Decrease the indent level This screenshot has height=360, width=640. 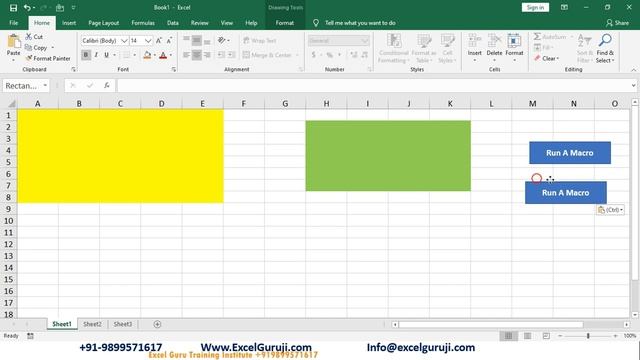pyautogui.click(x=221, y=55)
